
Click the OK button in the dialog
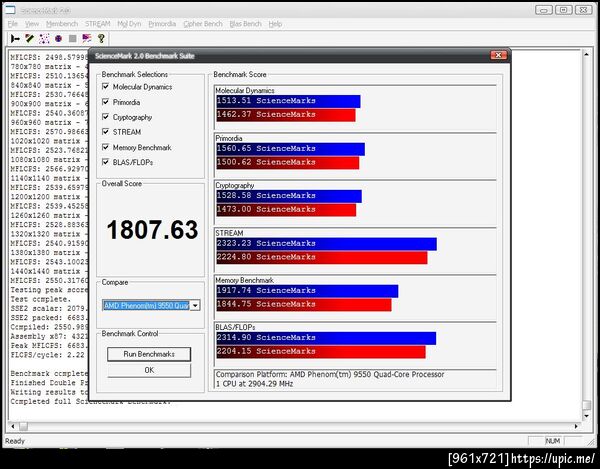pos(149,370)
